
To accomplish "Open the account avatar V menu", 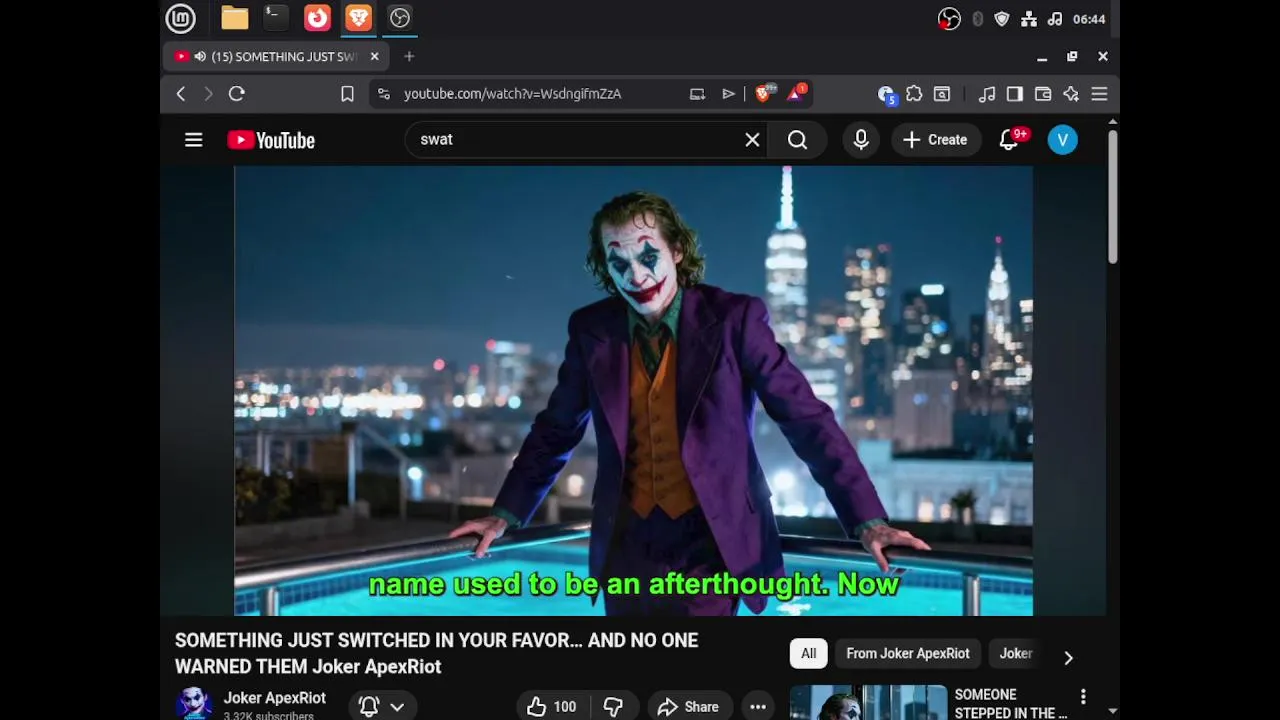I will [1063, 140].
